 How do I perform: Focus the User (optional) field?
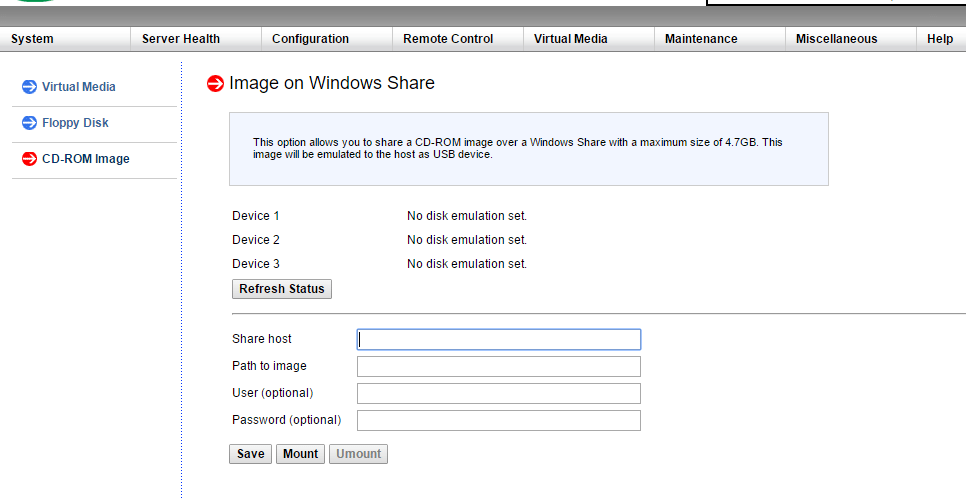tap(498, 393)
